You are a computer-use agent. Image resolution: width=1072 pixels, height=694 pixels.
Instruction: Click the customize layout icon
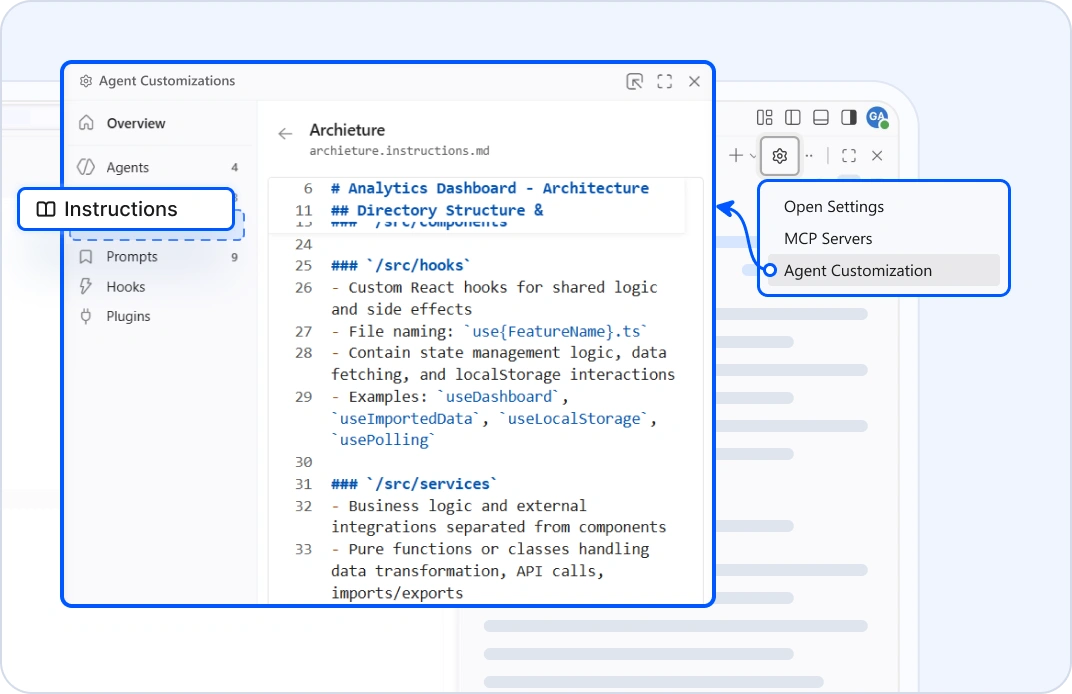(x=764, y=118)
